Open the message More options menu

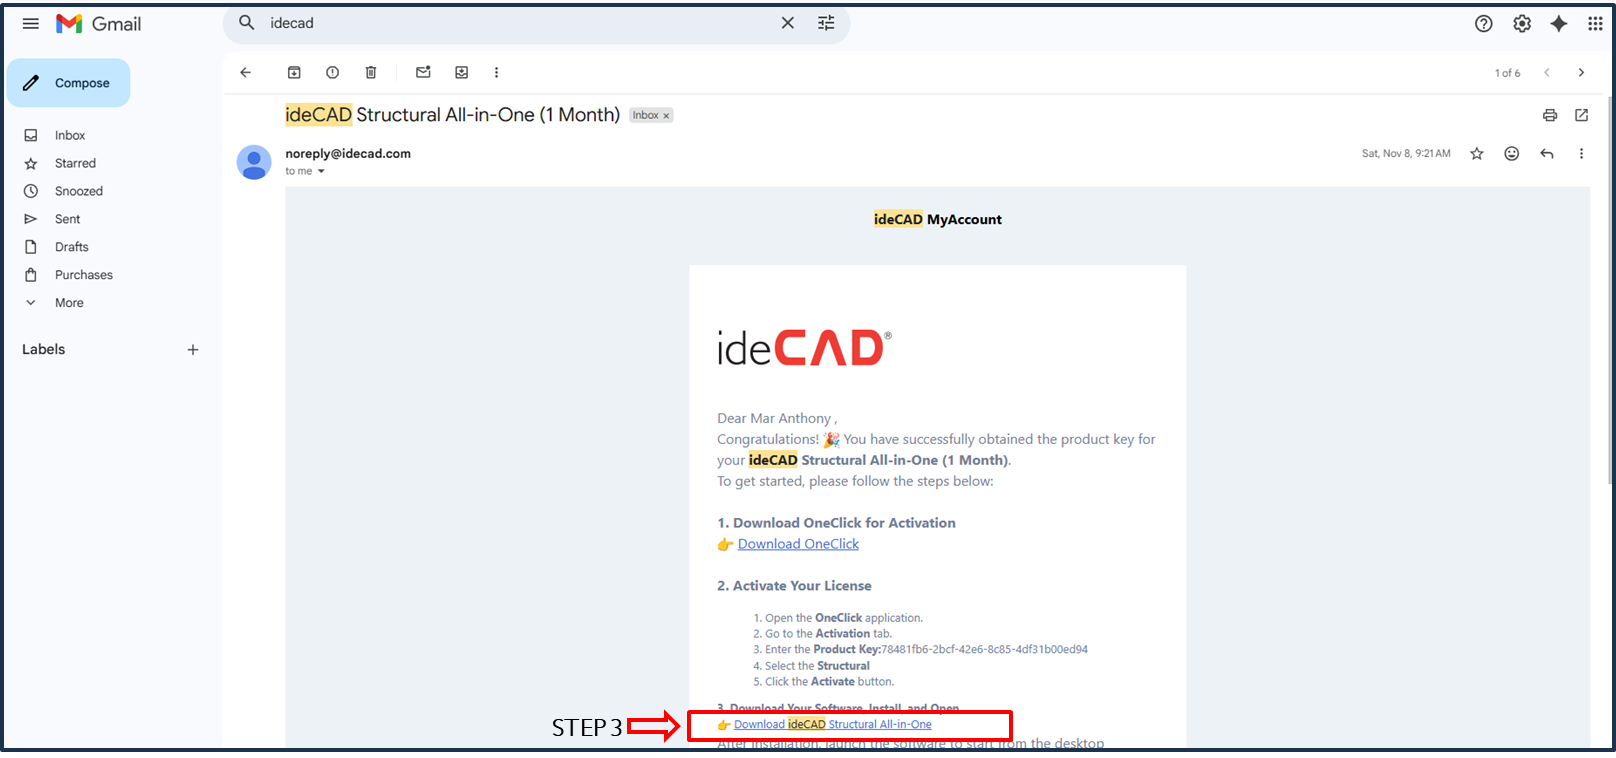(x=1581, y=153)
